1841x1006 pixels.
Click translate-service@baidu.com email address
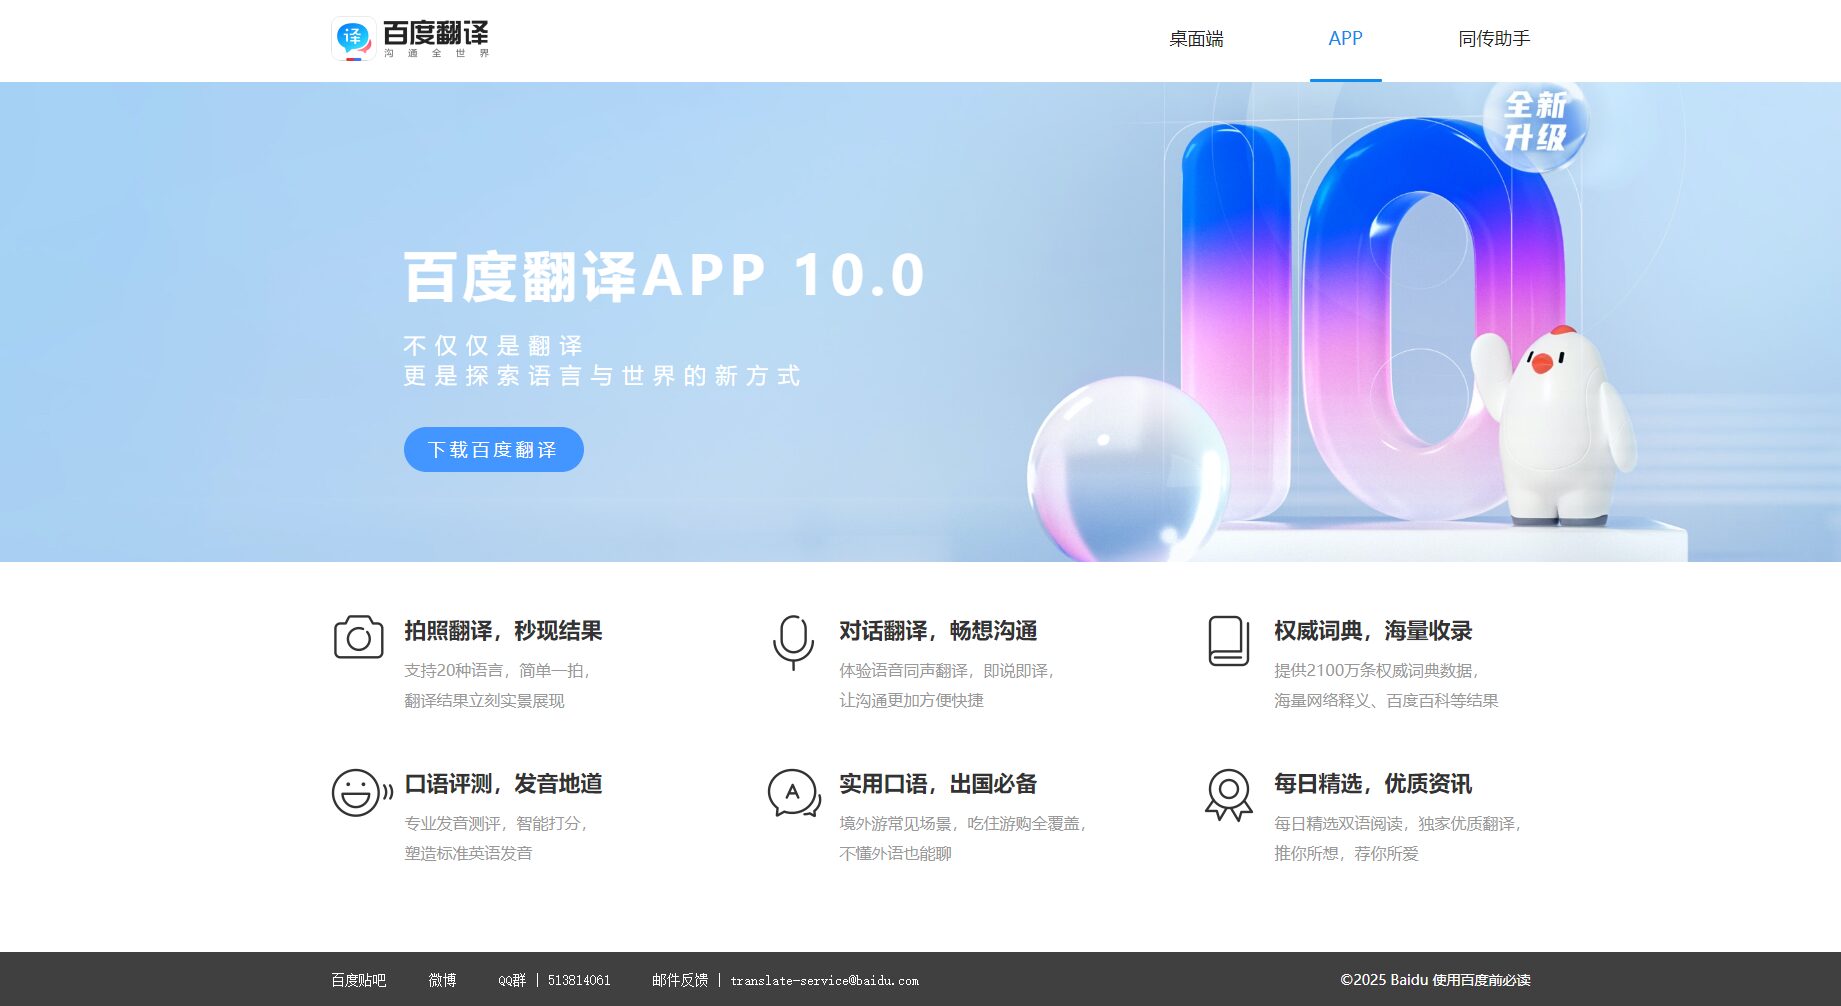pos(823,981)
